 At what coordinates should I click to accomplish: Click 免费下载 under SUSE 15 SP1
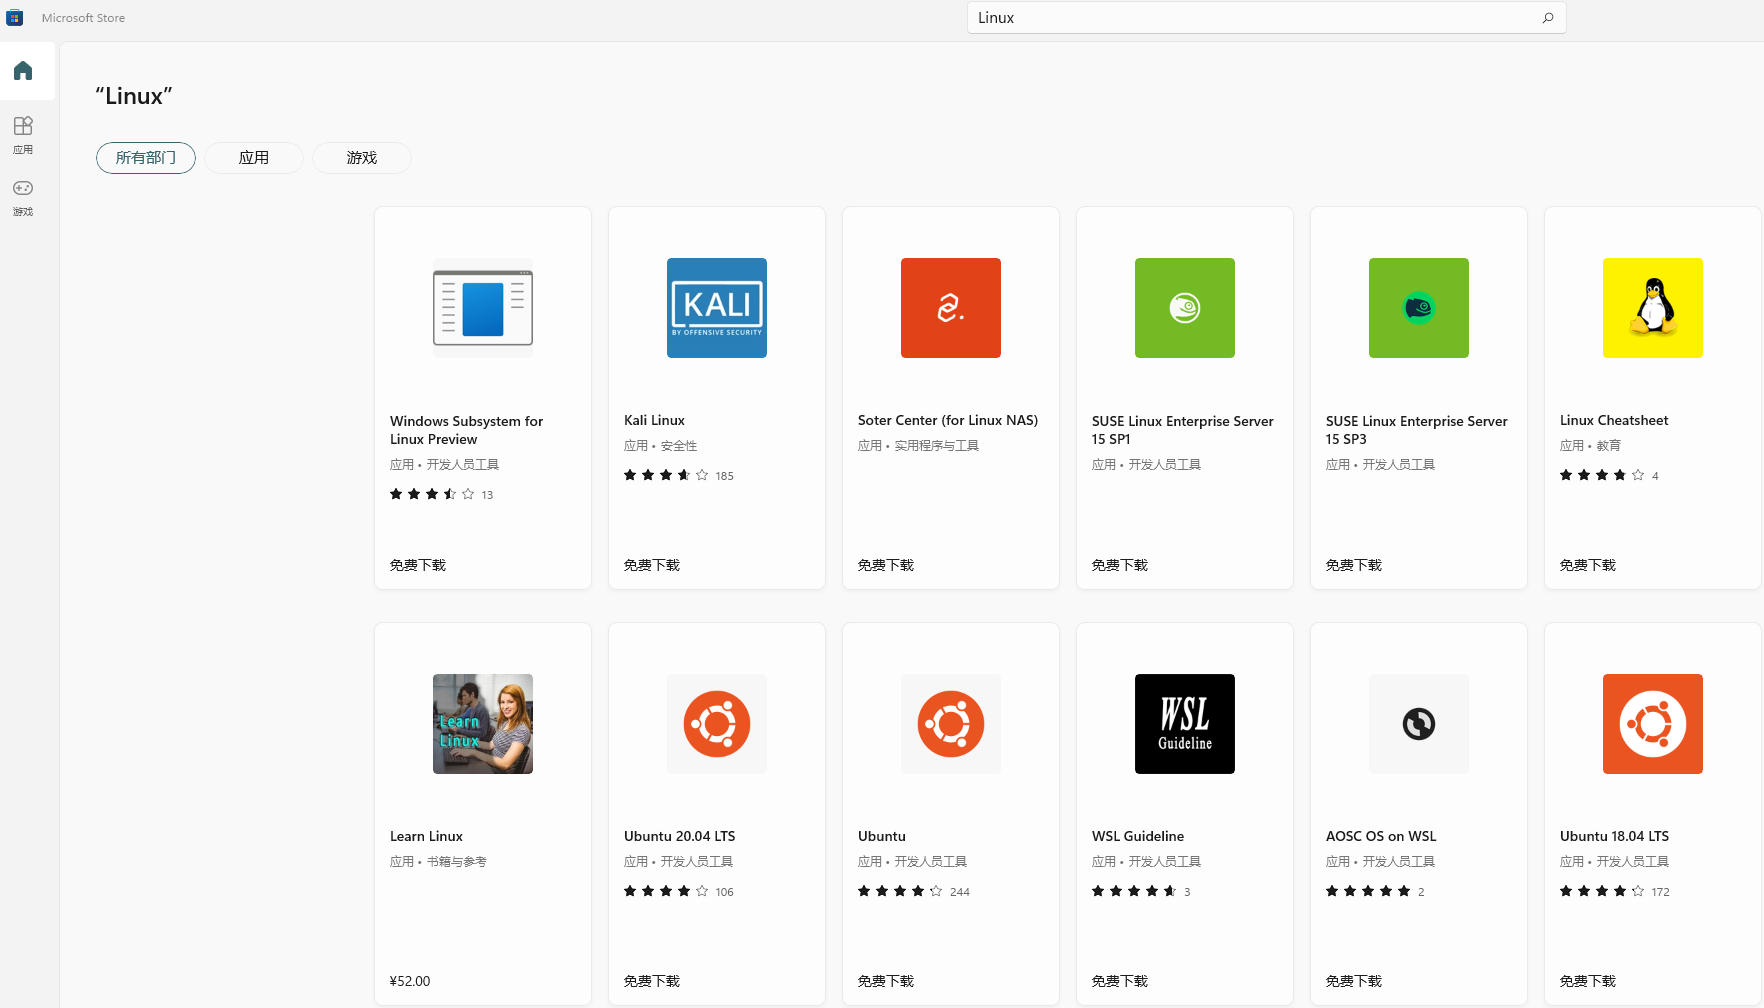coord(1120,565)
